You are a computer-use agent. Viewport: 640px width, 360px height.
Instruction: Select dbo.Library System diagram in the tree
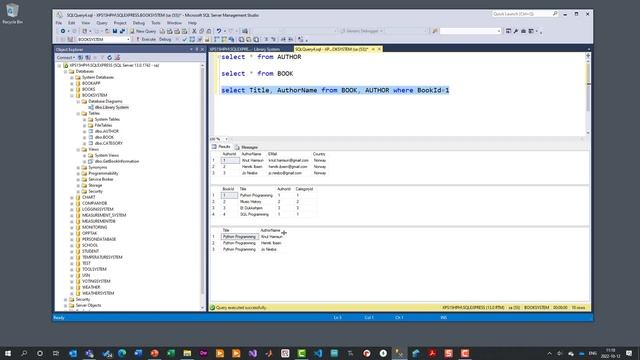pos(111,107)
